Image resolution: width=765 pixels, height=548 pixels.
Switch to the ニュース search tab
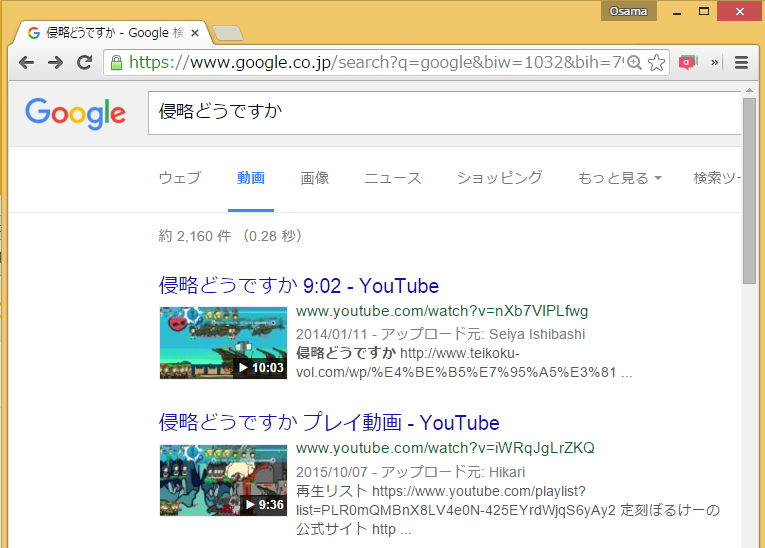tap(393, 178)
